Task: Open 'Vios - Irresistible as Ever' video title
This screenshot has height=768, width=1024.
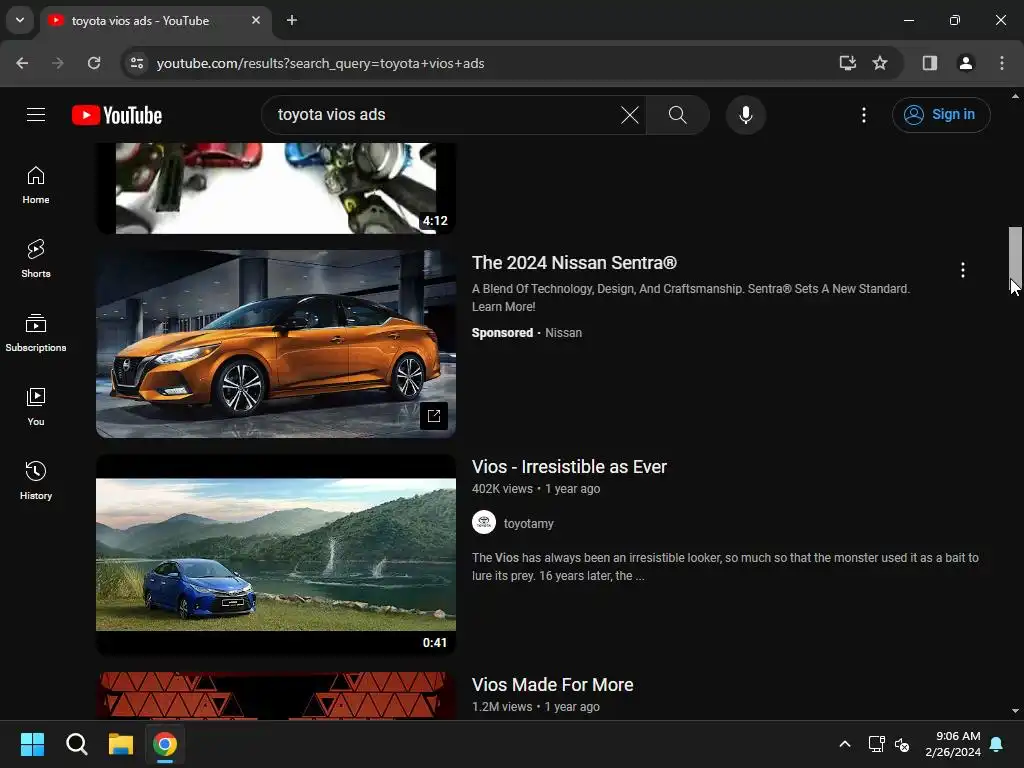Action: [x=569, y=467]
